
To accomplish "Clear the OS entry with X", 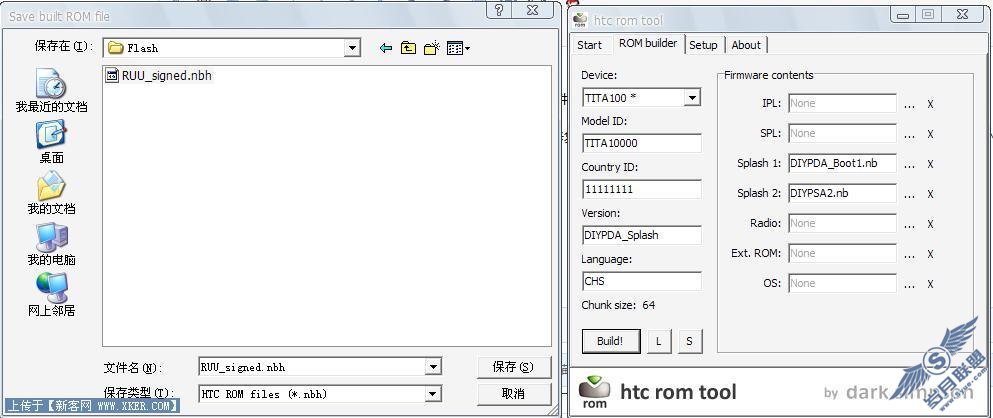I will pyautogui.click(x=930, y=284).
